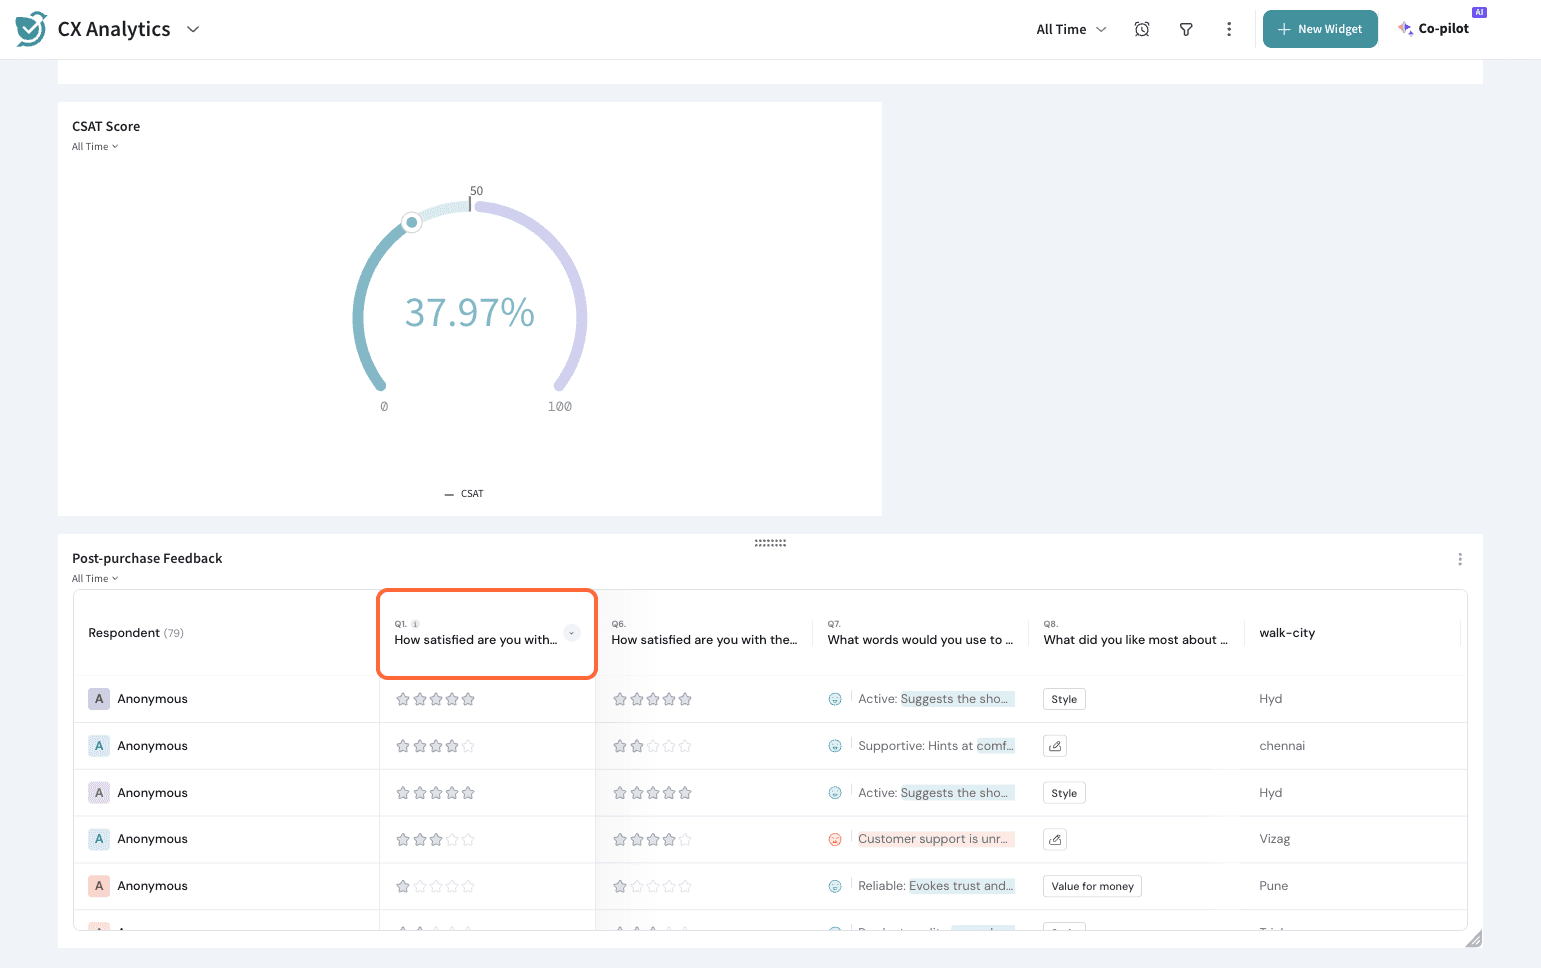This screenshot has height=968, width=1541.
Task: Open the header three-dot more menu
Action: (1229, 30)
